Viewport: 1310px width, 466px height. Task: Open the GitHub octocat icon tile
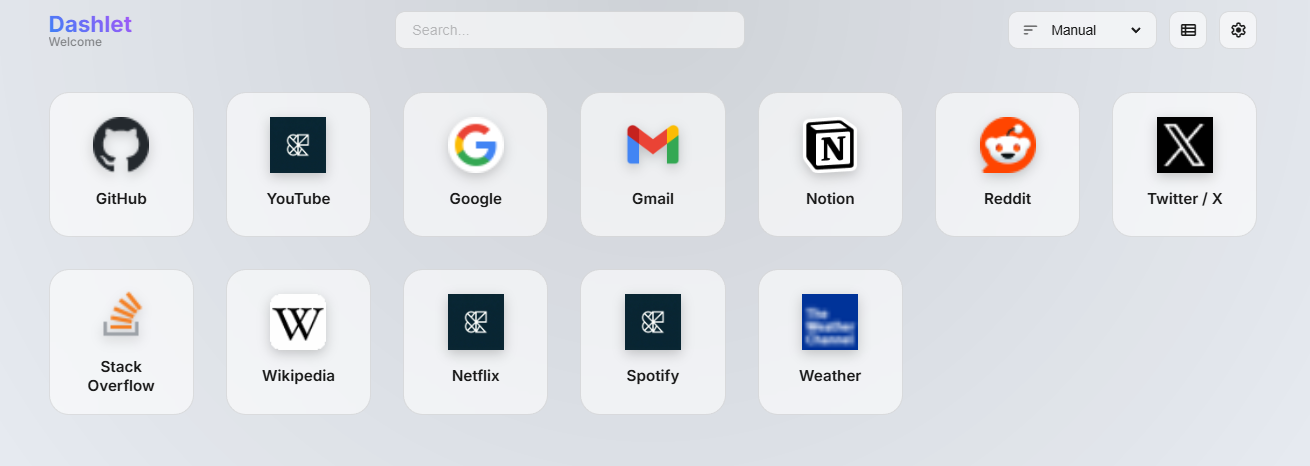(121, 145)
